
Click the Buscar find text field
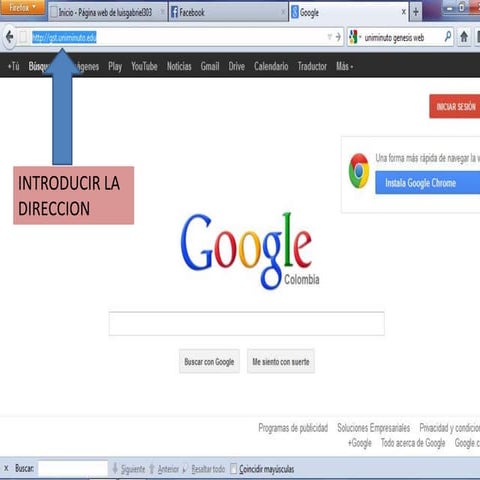tap(73, 468)
